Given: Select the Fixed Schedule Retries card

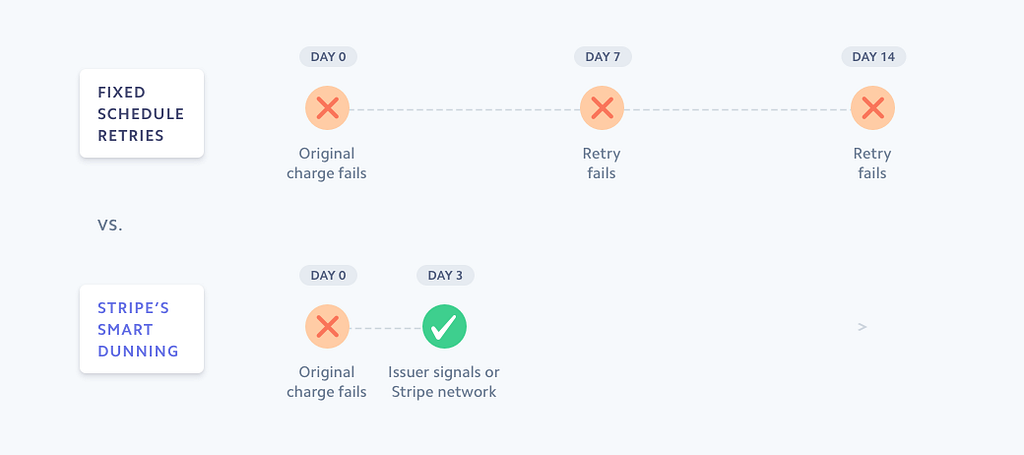Looking at the screenshot, I should (x=142, y=113).
